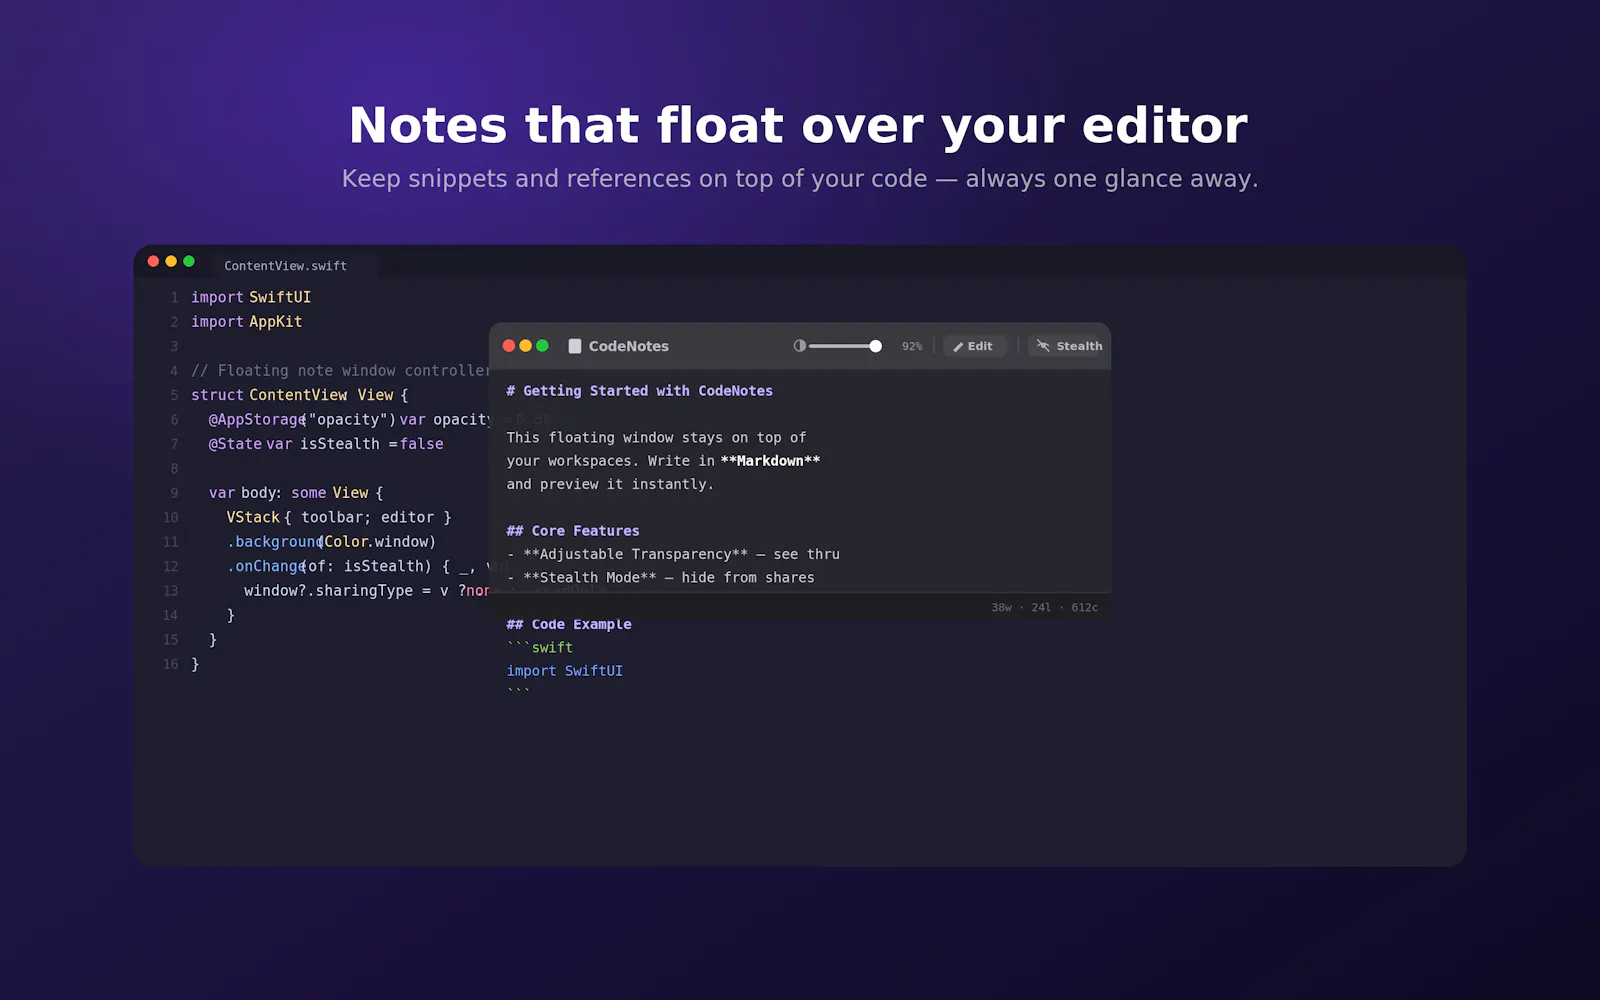Viewport: 1600px width, 1000px height.
Task: Close the CodeNotes floating window
Action: (x=509, y=346)
